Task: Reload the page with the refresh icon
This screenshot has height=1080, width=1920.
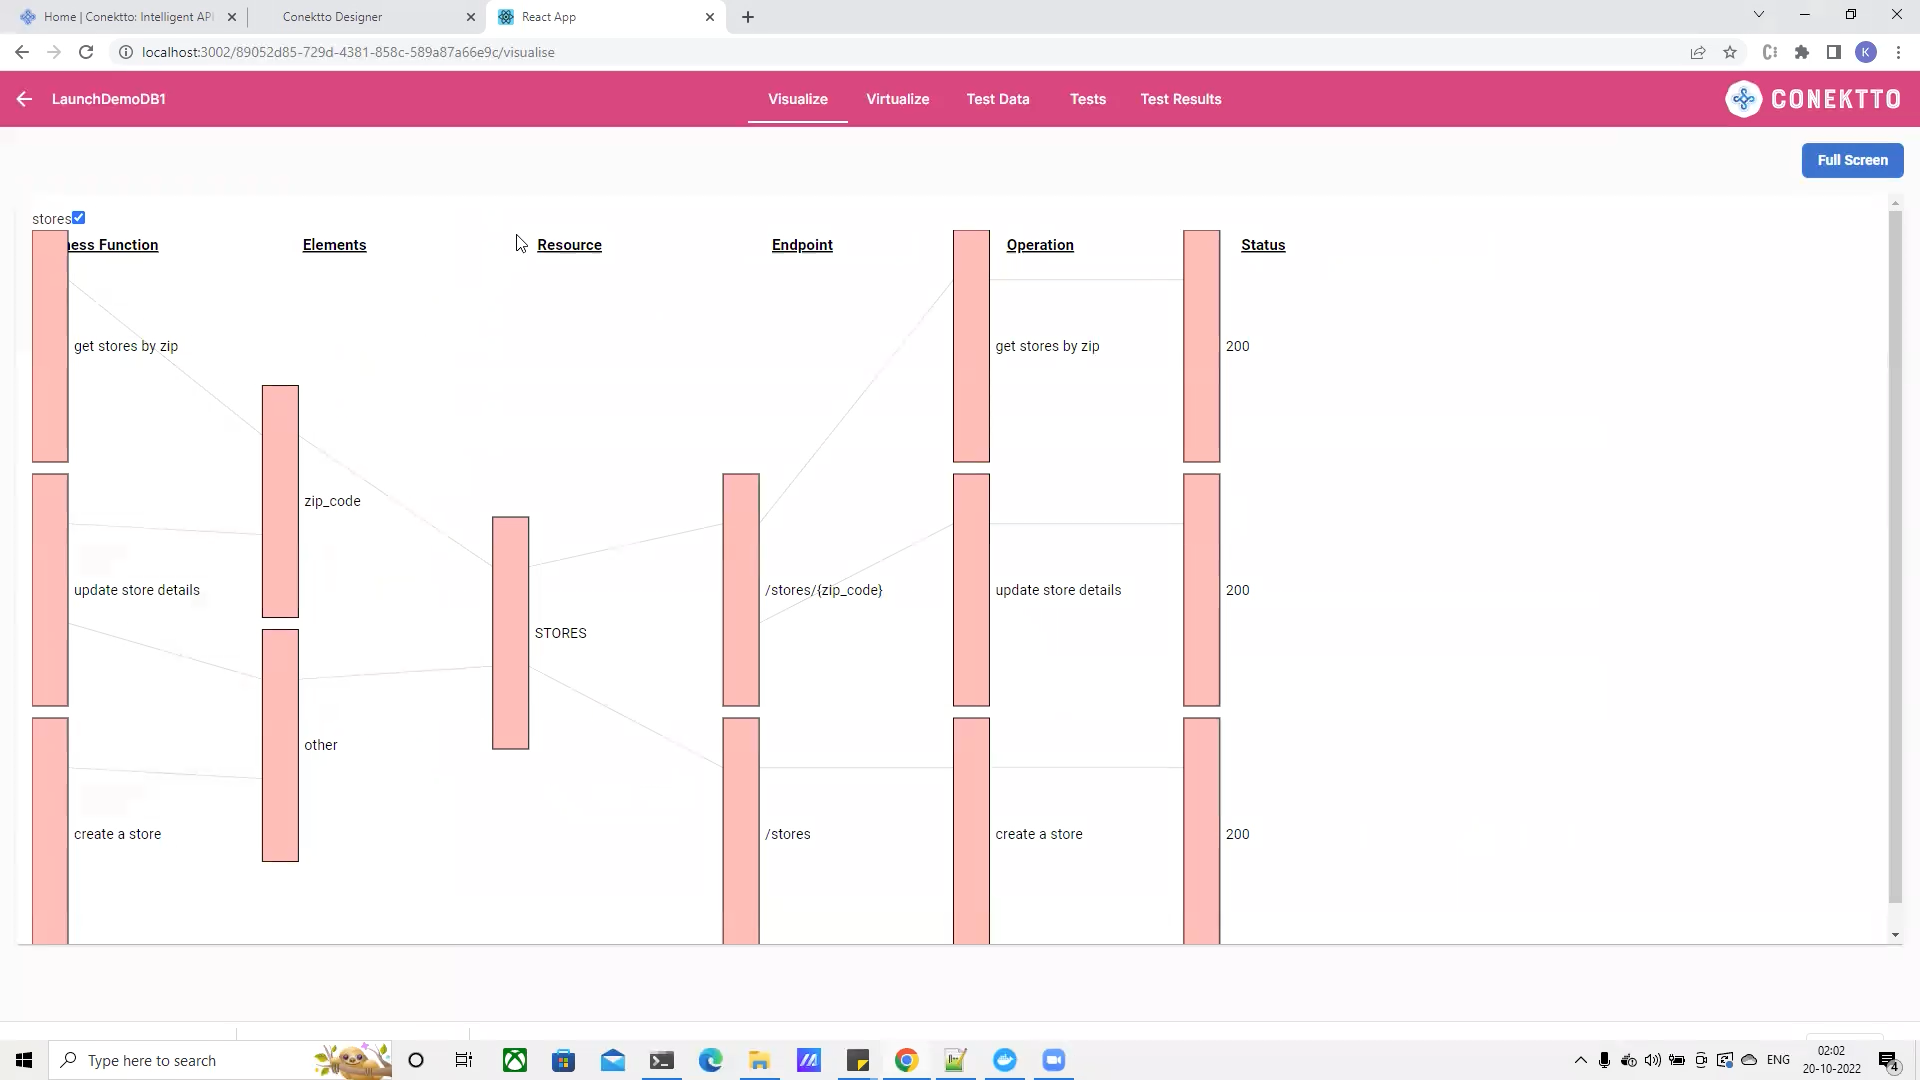Action: 86,52
